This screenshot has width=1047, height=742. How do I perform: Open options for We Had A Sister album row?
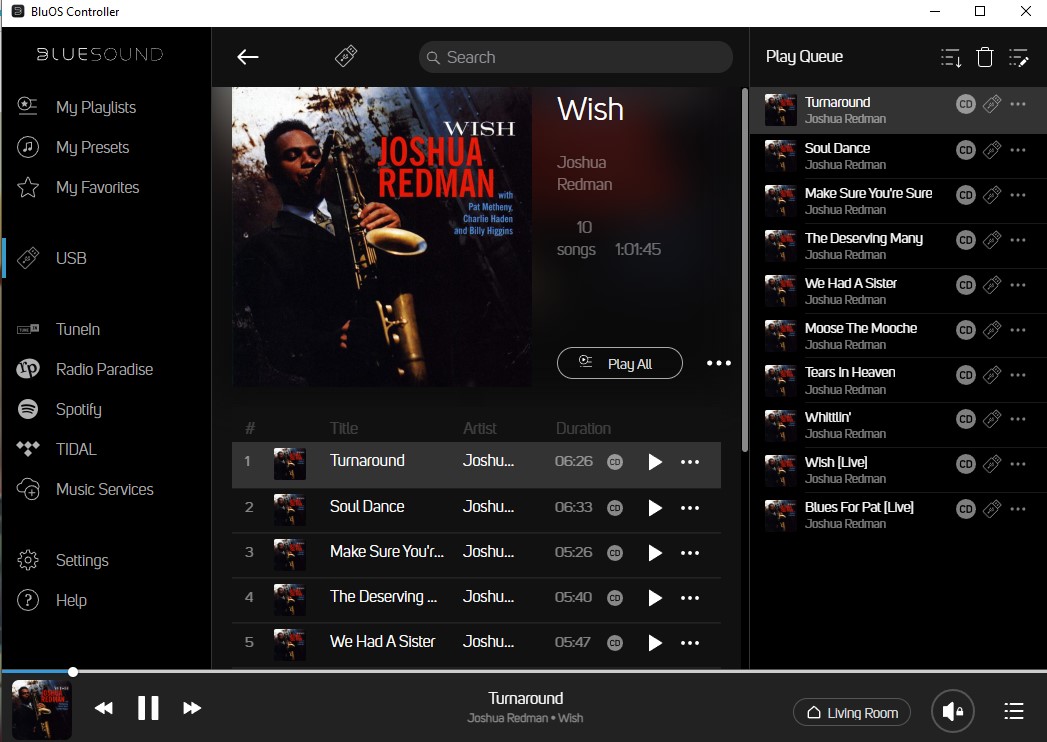pos(690,642)
